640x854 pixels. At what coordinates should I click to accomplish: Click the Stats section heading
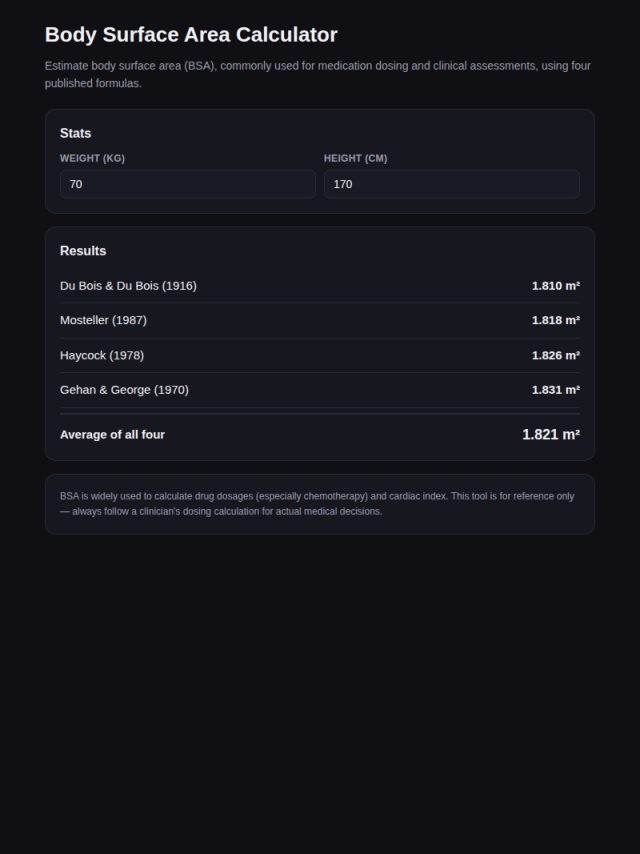point(76,133)
